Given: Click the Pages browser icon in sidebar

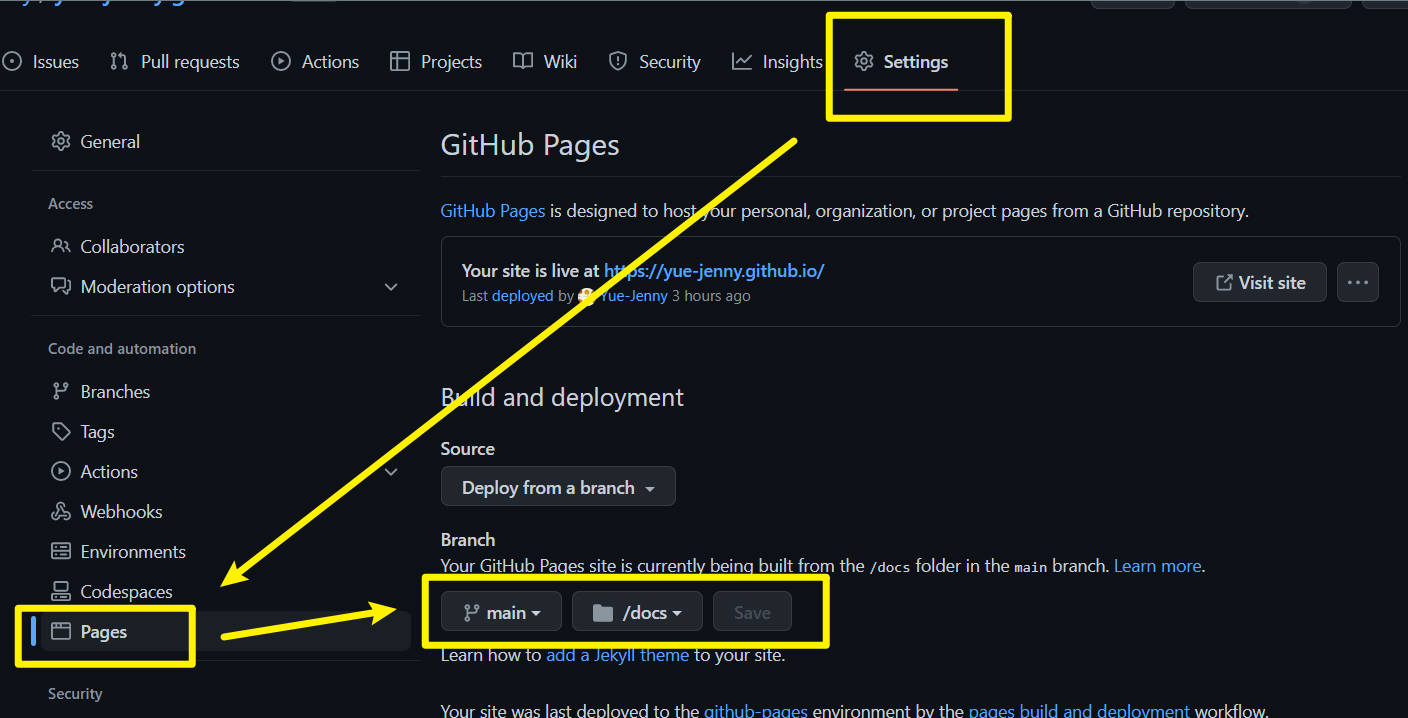Looking at the screenshot, I should (x=61, y=631).
